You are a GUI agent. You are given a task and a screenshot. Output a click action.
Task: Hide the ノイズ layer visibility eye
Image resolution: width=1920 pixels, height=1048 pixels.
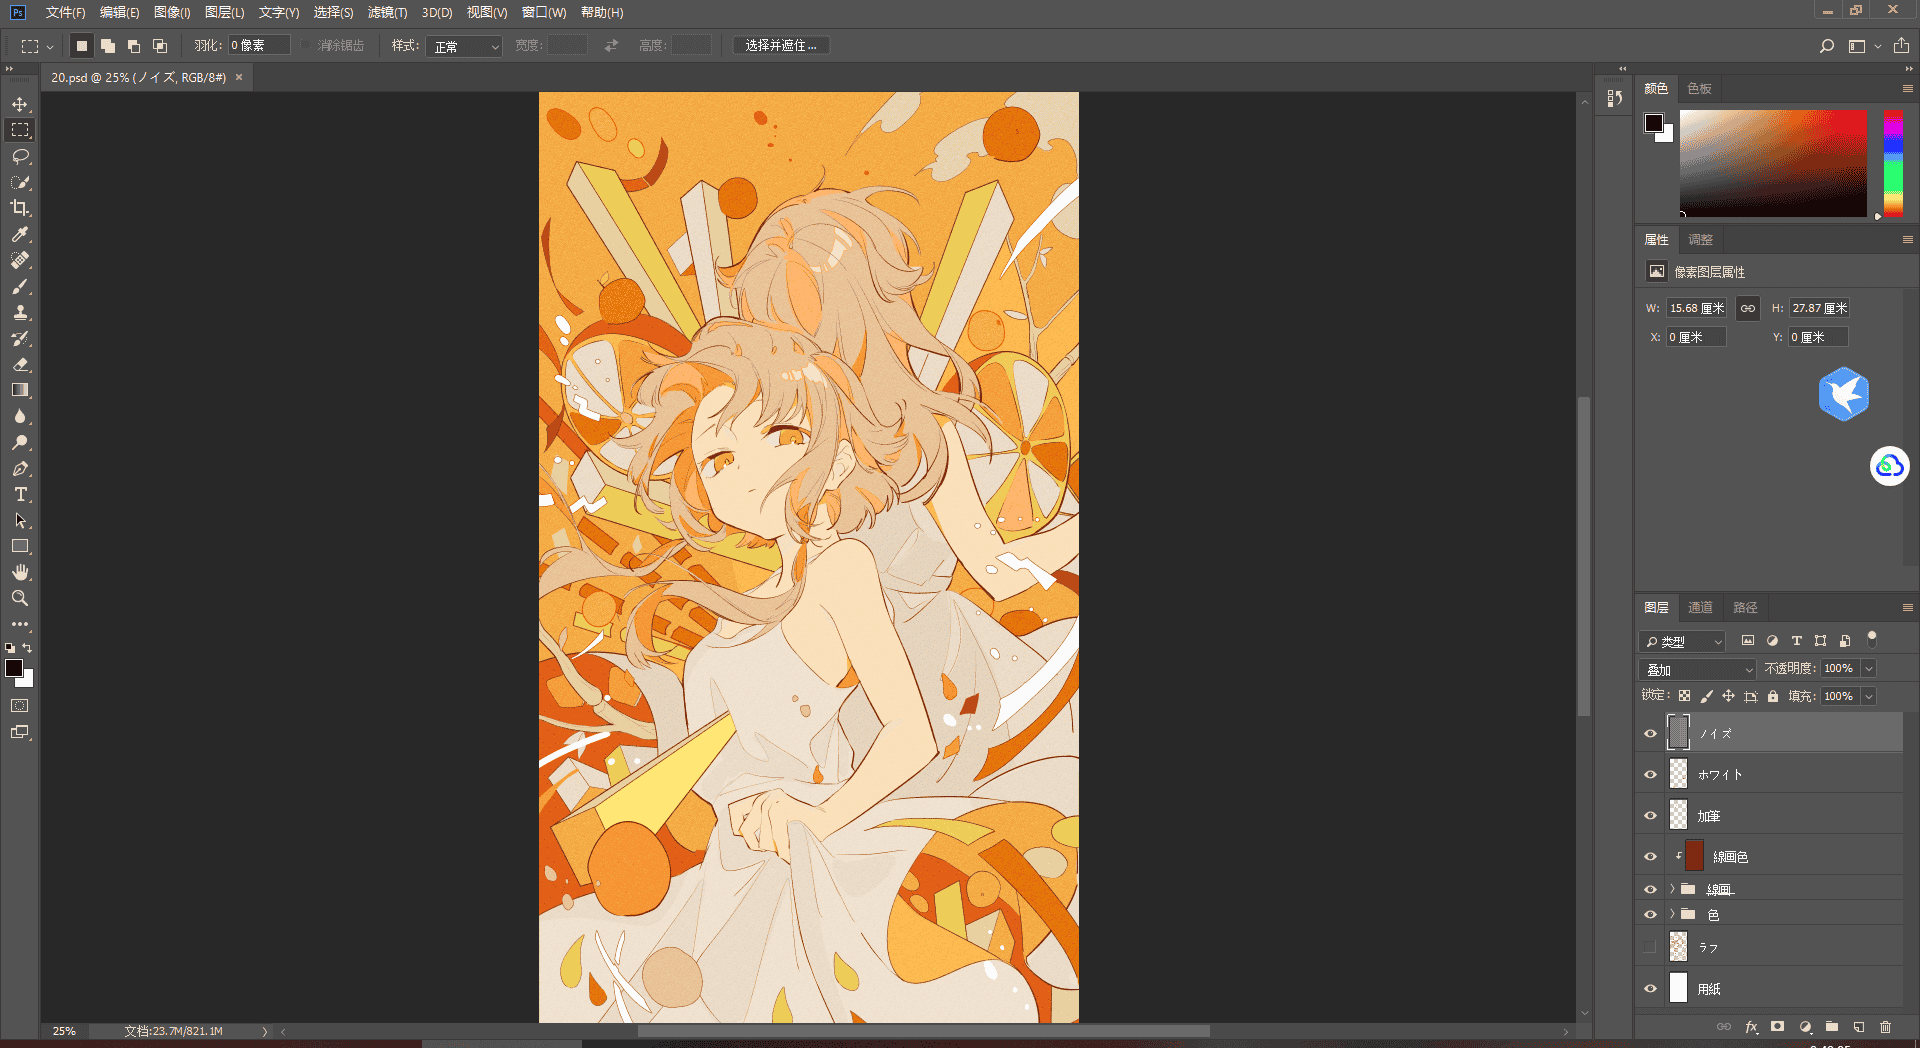pos(1651,733)
